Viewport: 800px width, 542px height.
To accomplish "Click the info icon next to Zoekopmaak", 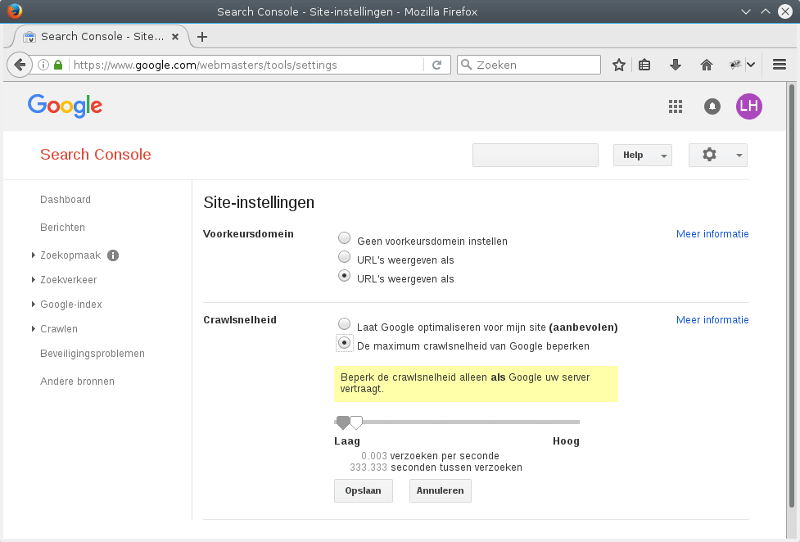I will (113, 255).
